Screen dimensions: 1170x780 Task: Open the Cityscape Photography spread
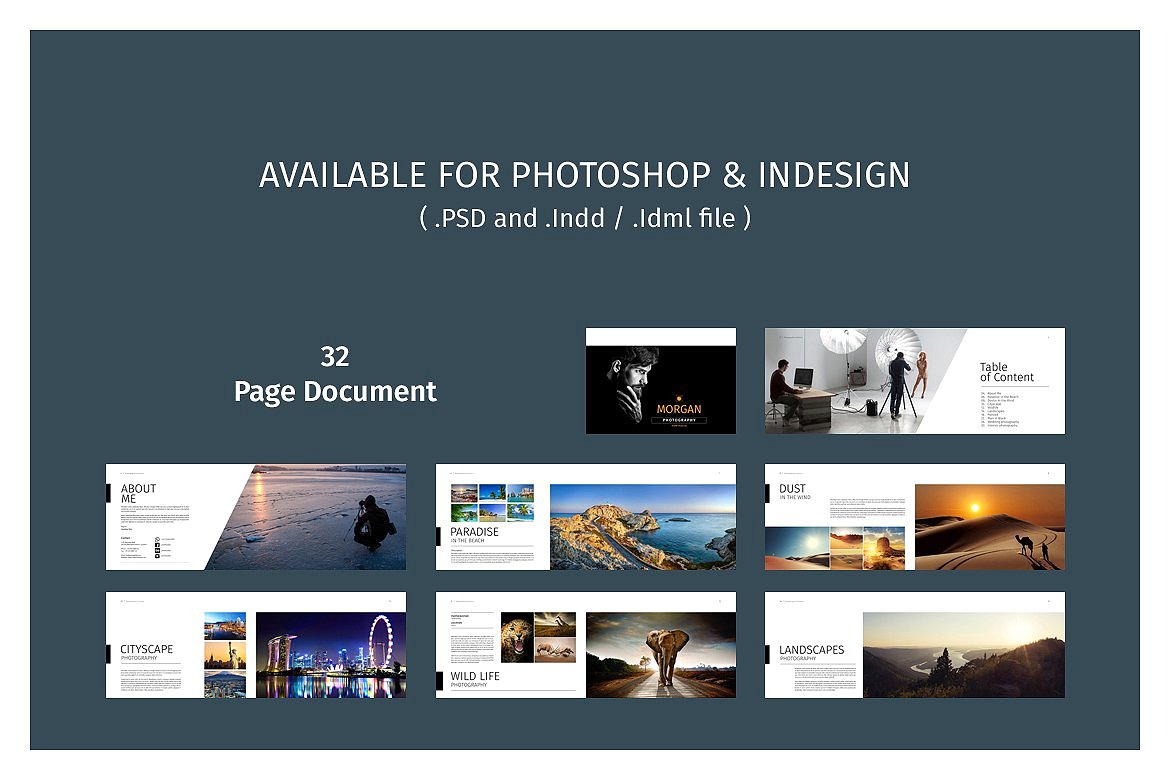click(x=256, y=645)
